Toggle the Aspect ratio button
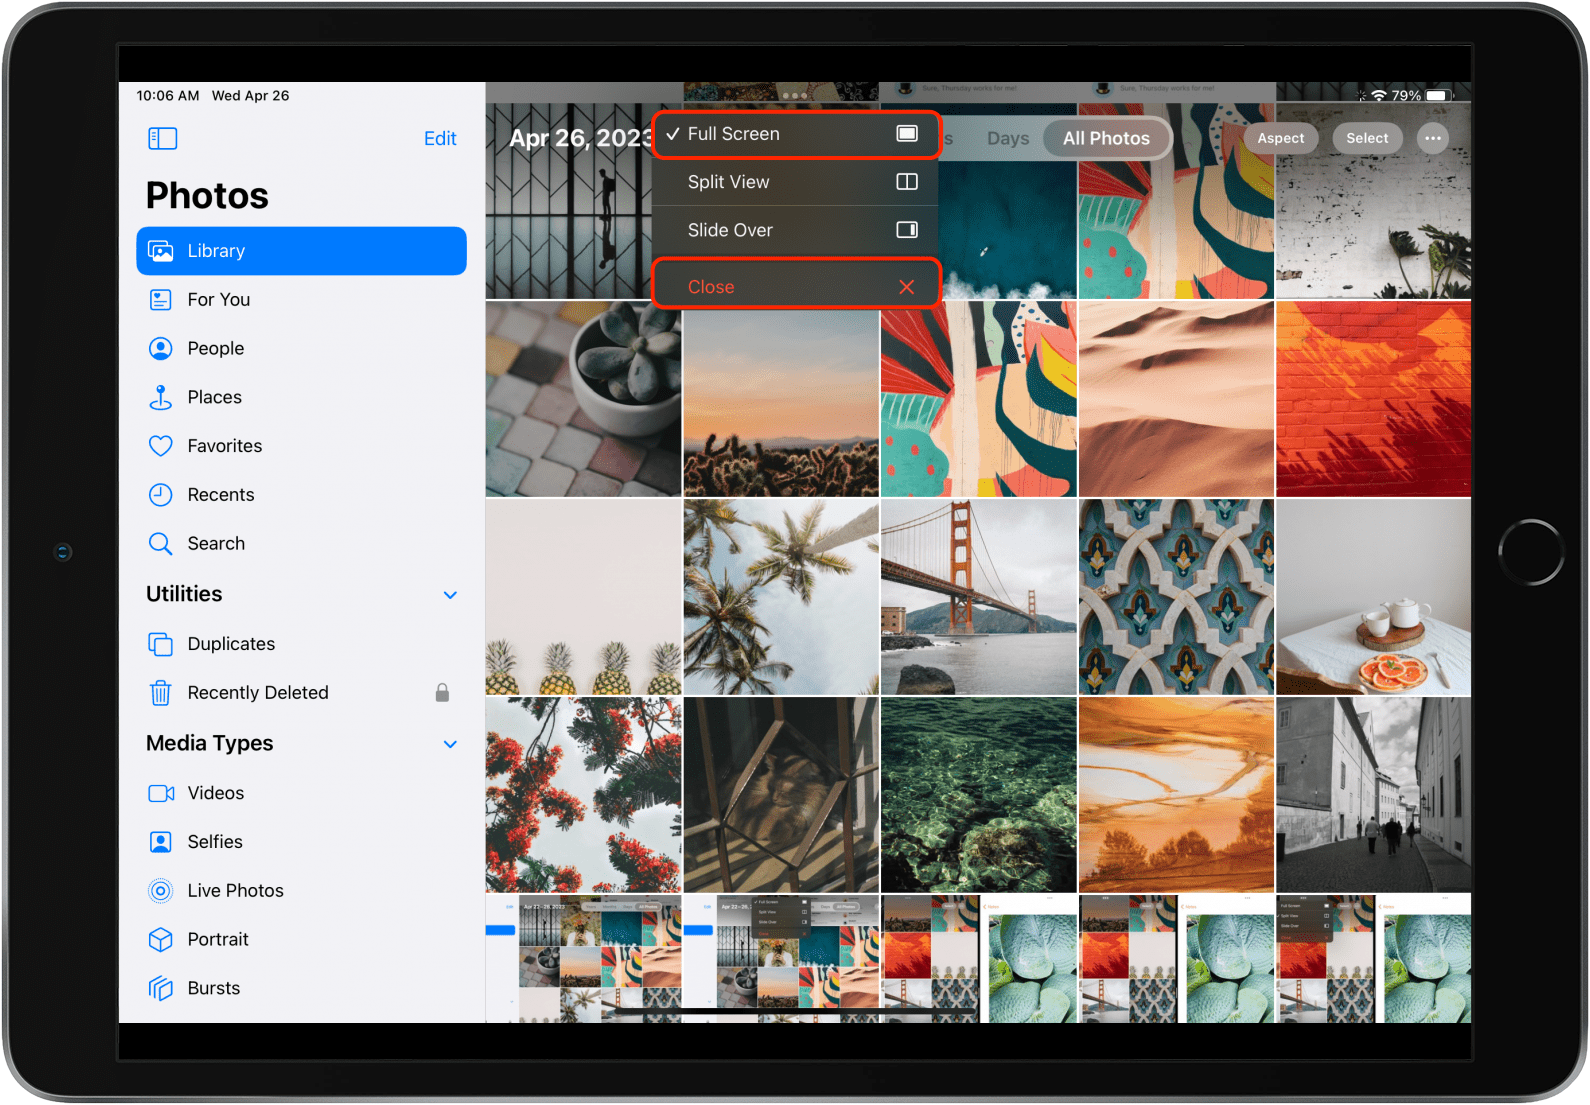 click(1280, 139)
